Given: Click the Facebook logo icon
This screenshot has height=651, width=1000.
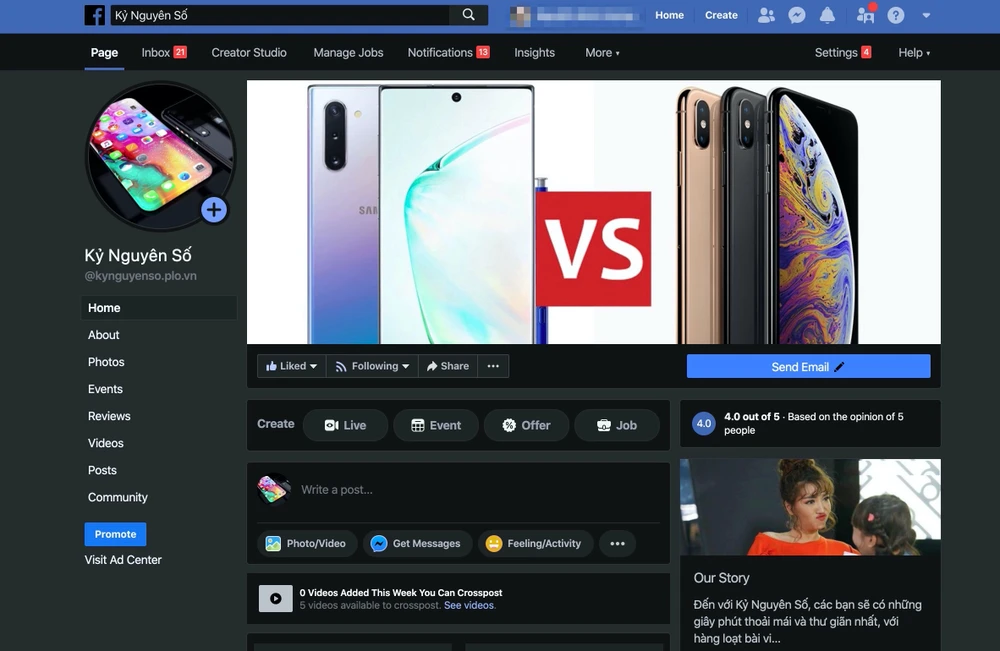Looking at the screenshot, I should pyautogui.click(x=95, y=15).
